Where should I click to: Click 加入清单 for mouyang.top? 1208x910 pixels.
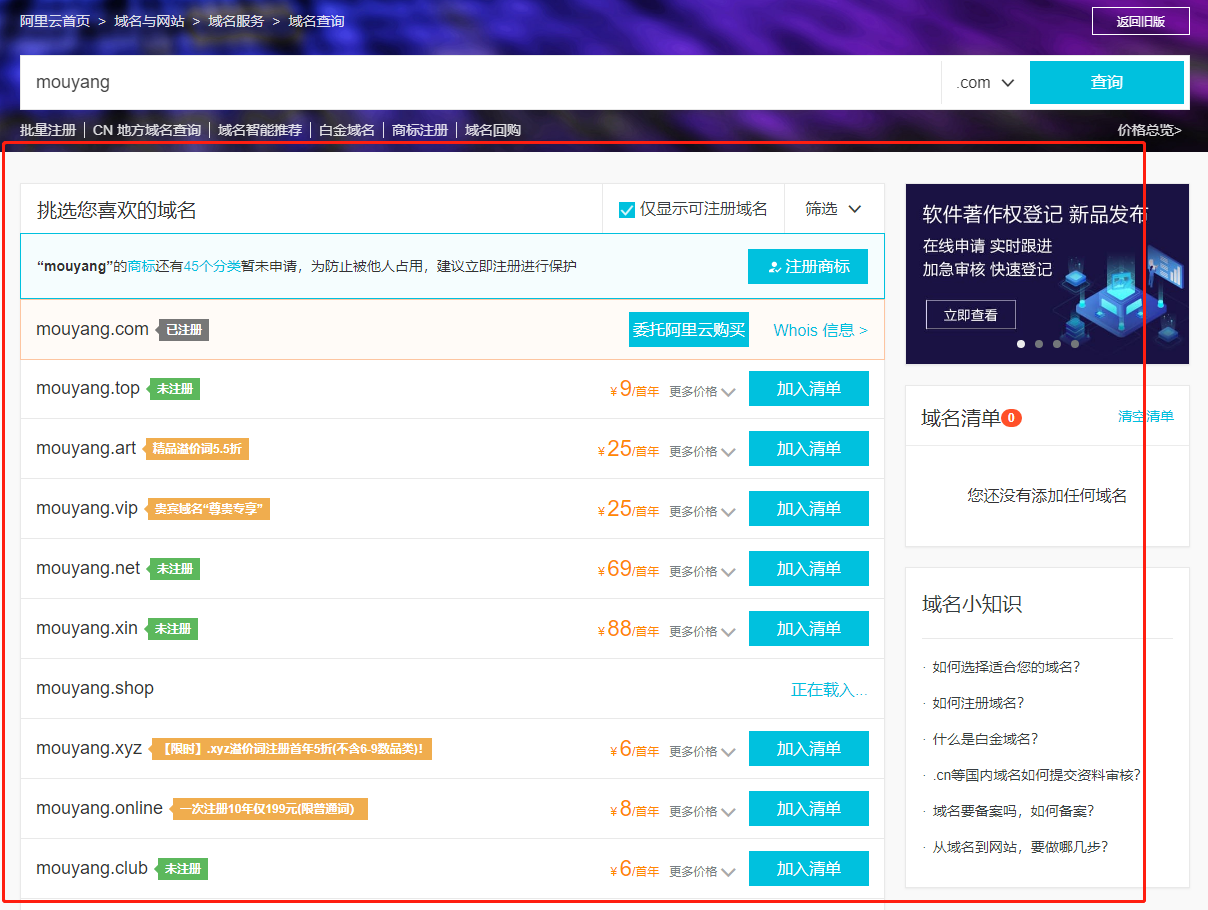tap(808, 388)
